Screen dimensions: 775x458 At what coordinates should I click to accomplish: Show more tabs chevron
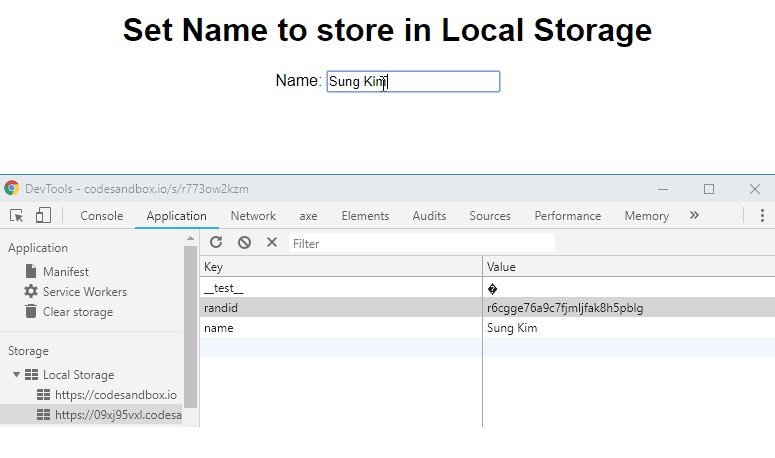(x=694, y=215)
